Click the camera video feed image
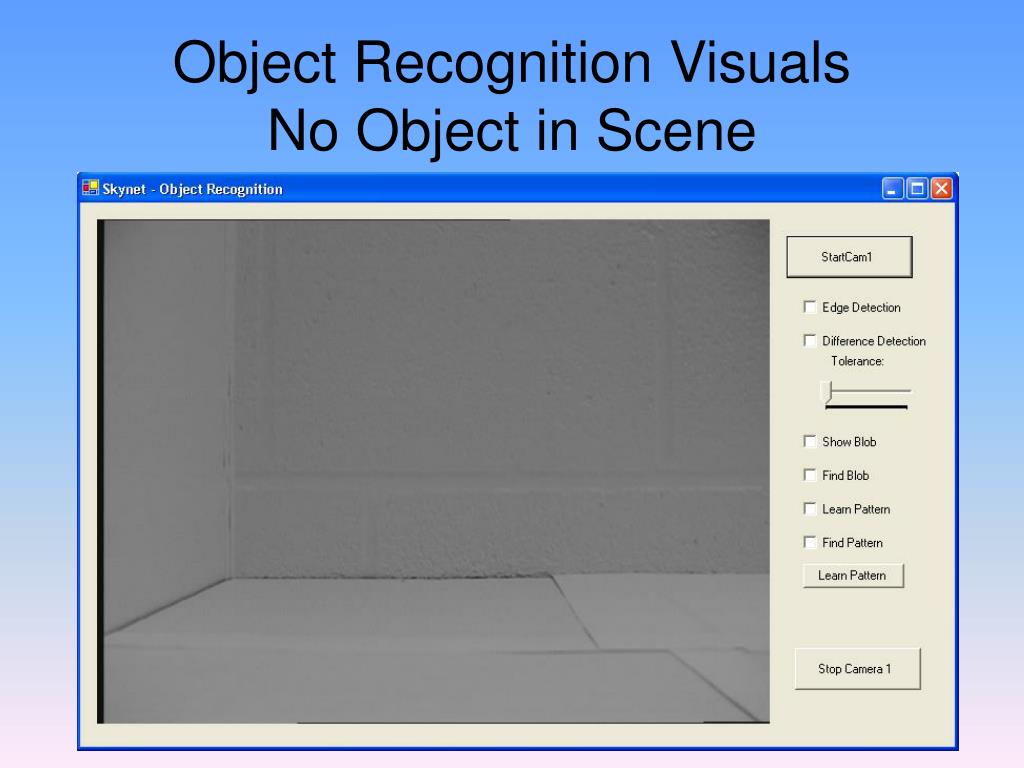The height and width of the screenshot is (768, 1024). (433, 472)
